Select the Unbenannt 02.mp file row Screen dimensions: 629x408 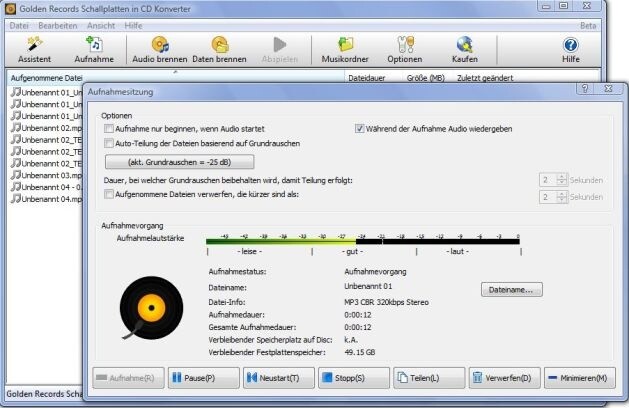tap(47, 128)
